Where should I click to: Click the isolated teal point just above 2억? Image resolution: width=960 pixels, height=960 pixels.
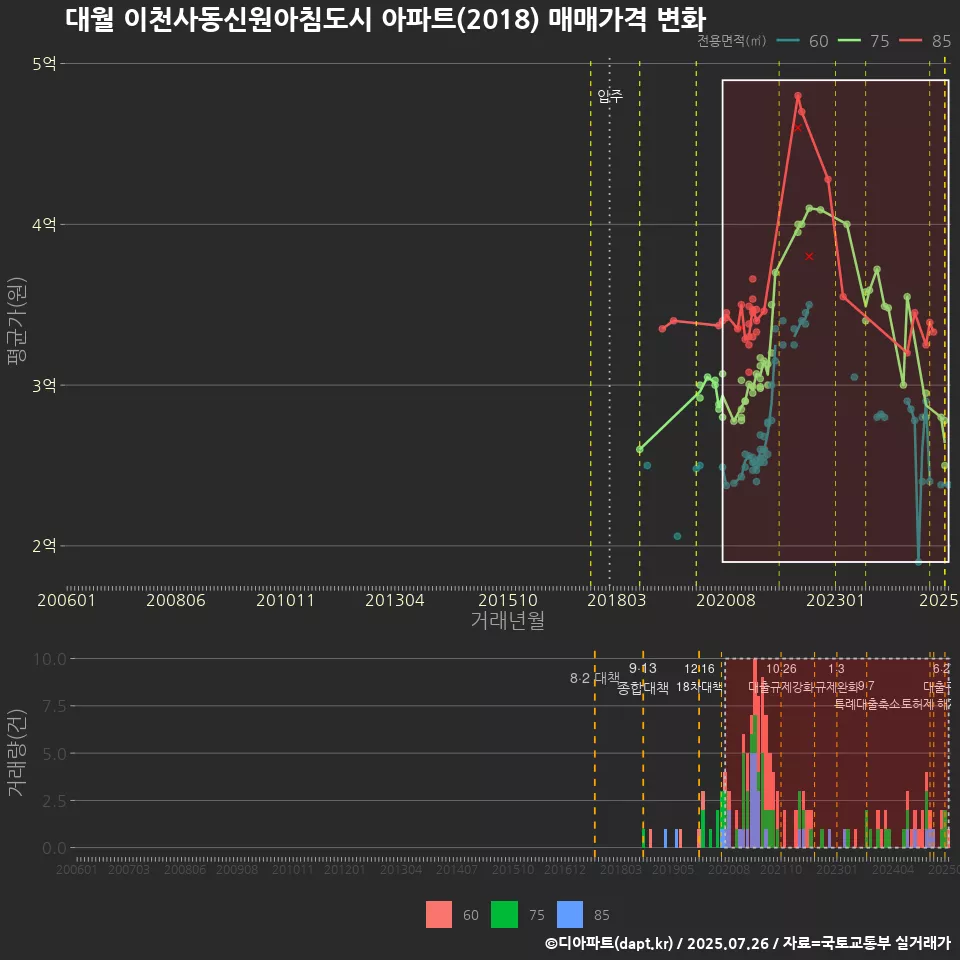pyautogui.click(x=677, y=536)
